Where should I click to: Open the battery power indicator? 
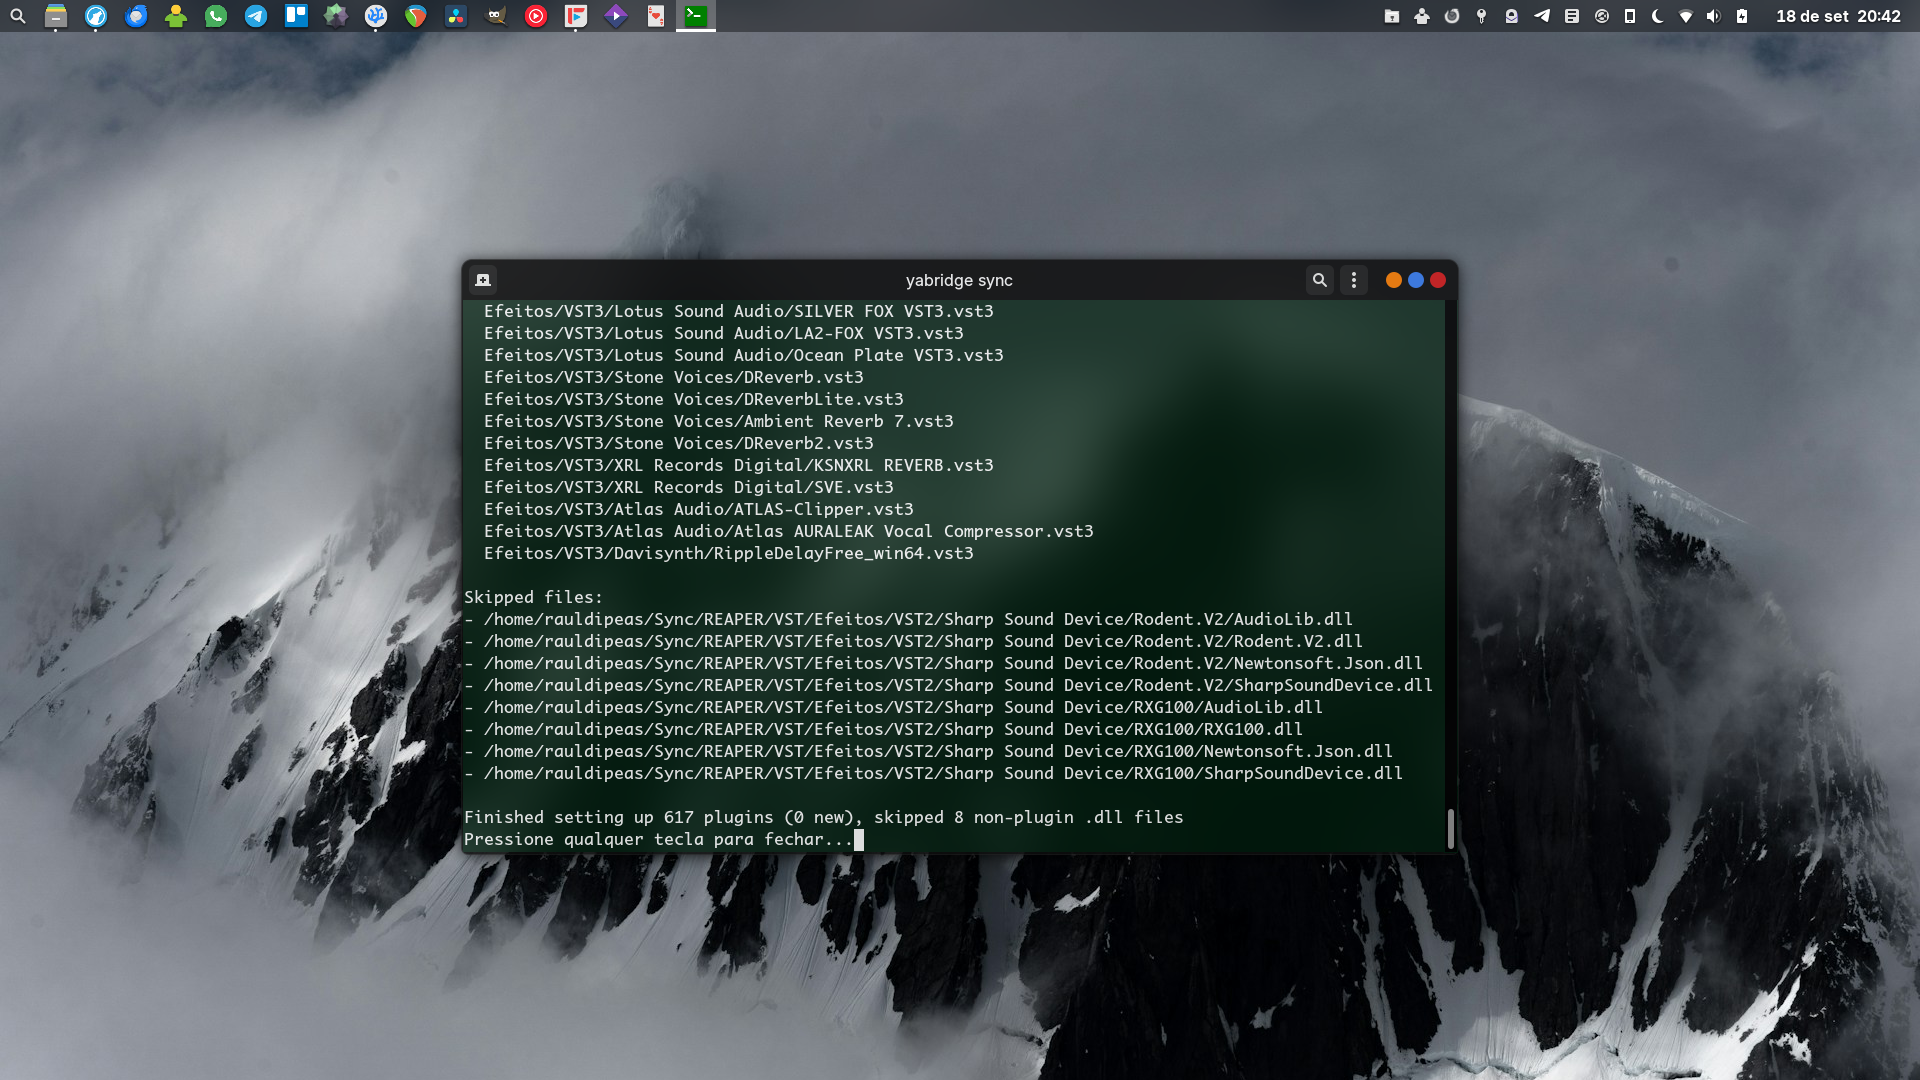pyautogui.click(x=1742, y=16)
